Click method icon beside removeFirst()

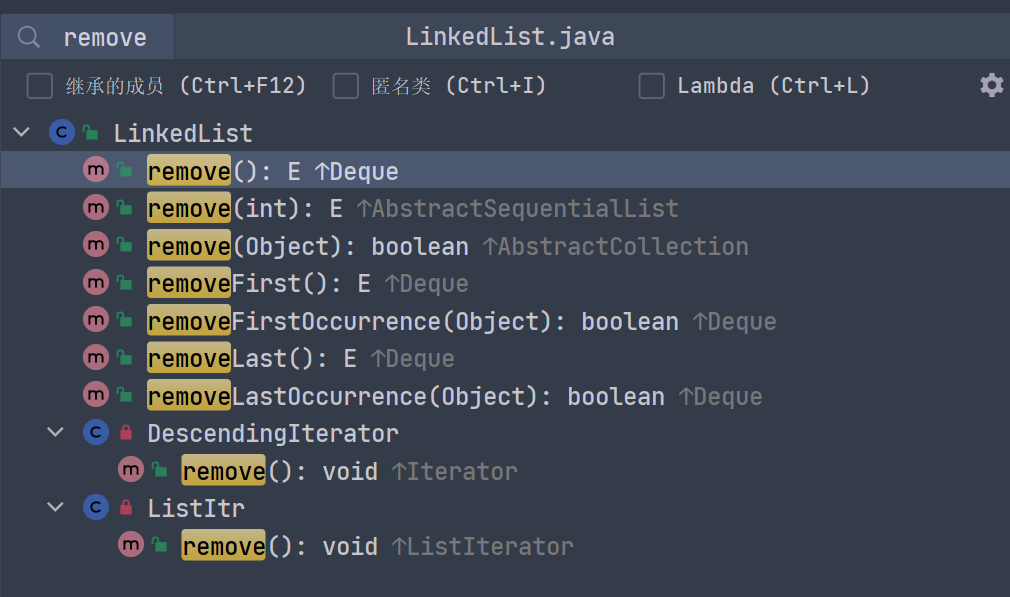coord(95,283)
